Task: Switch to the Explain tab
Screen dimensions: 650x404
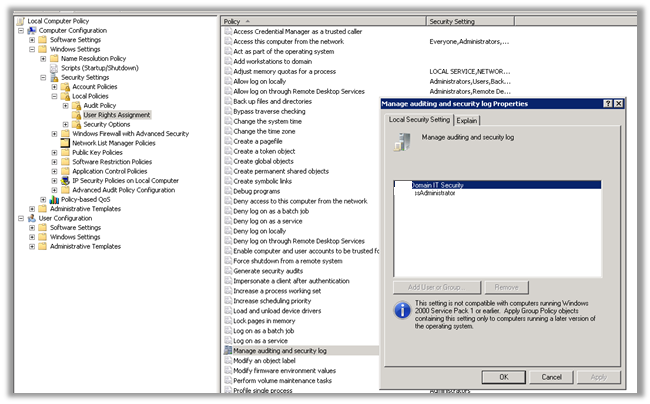Action: (468, 120)
